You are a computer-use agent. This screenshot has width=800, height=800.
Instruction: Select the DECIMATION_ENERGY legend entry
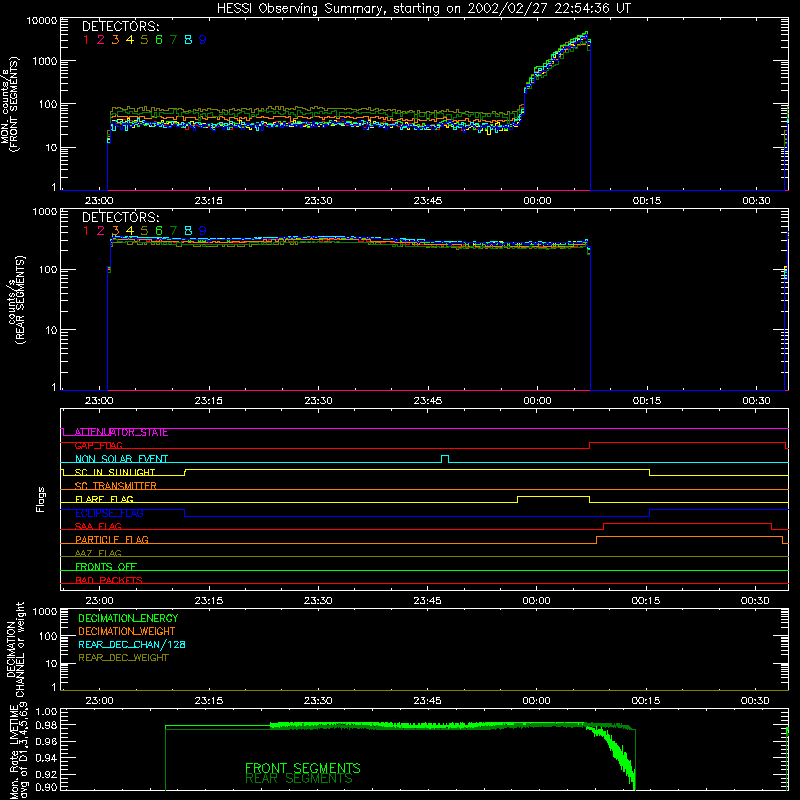tap(128, 618)
